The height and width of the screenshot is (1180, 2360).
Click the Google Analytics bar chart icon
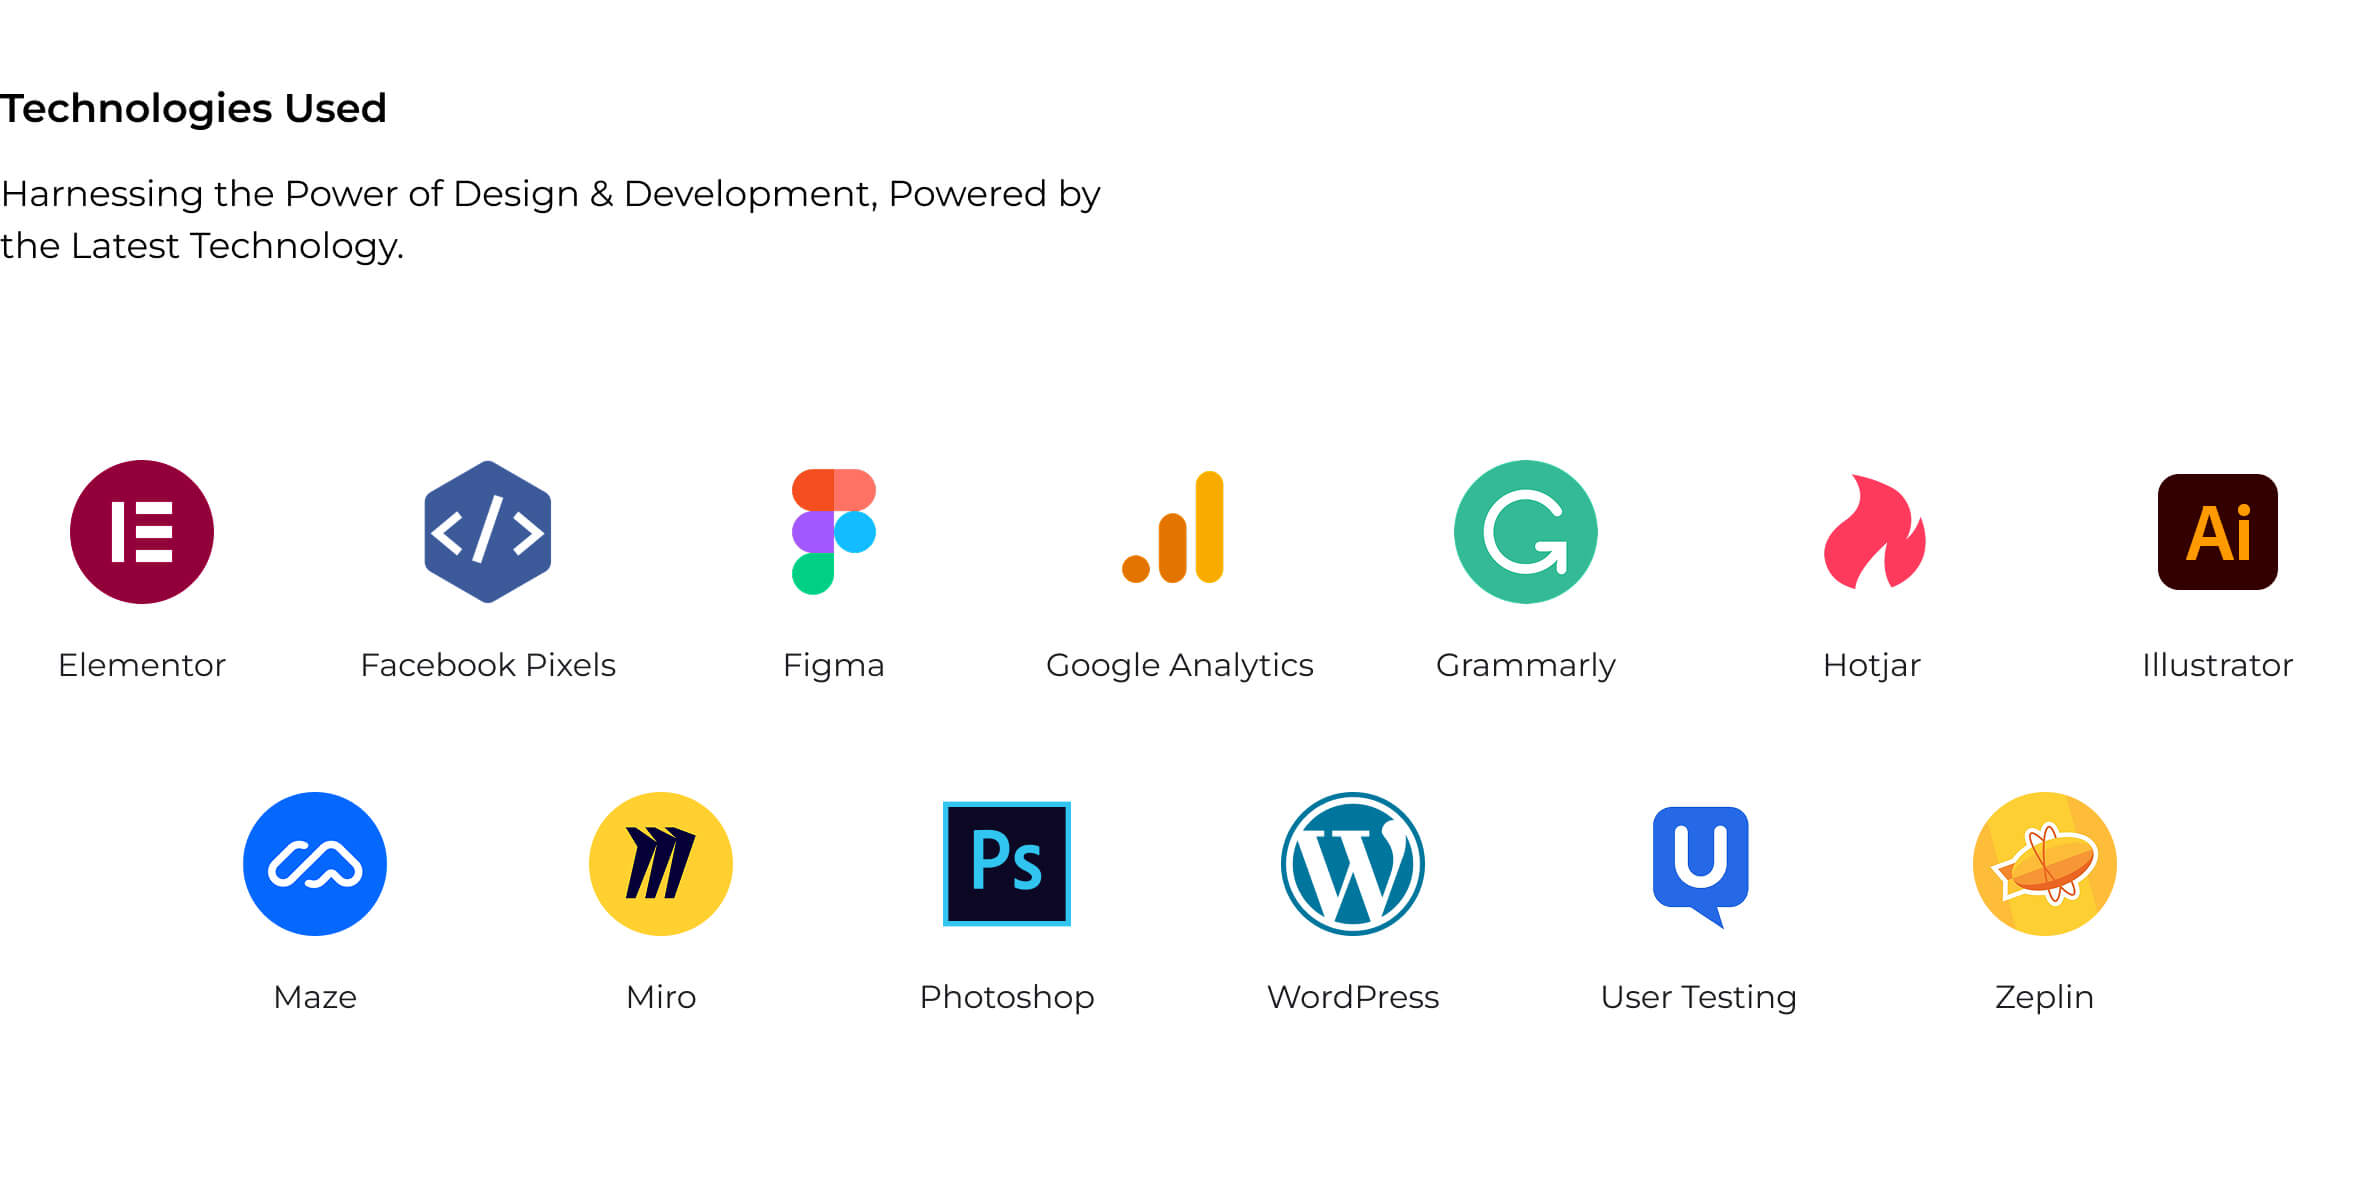[1177, 530]
